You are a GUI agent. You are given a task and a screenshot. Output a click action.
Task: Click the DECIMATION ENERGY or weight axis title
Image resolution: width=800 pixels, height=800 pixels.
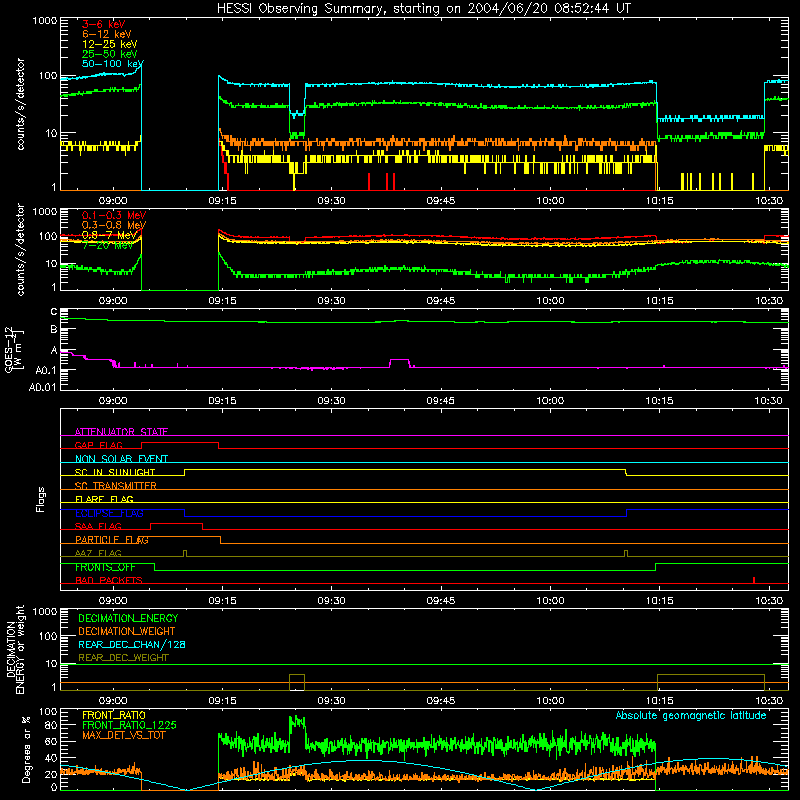[15, 649]
